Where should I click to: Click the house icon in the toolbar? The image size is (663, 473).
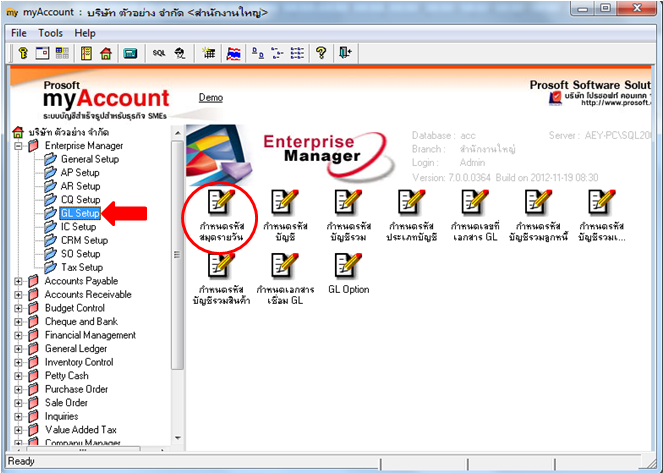click(106, 53)
